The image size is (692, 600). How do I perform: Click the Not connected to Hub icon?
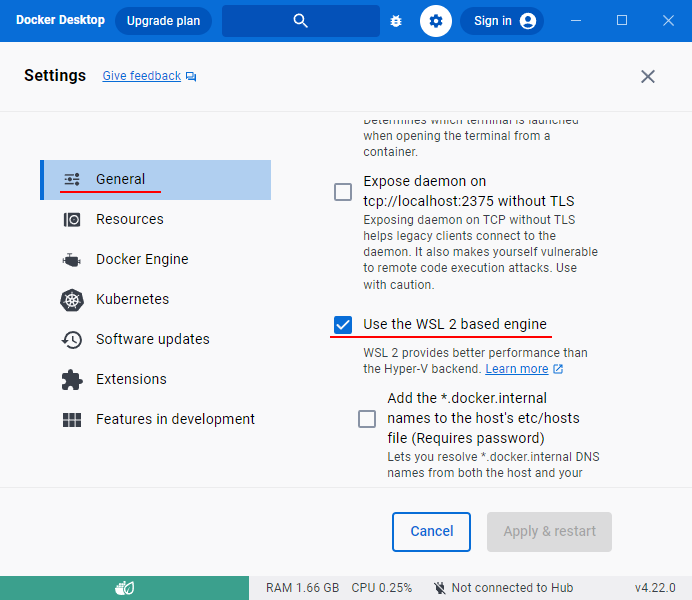440,588
